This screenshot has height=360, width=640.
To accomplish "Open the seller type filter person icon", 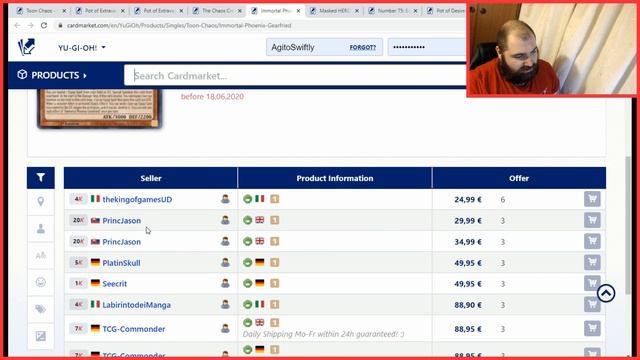I will (40, 229).
